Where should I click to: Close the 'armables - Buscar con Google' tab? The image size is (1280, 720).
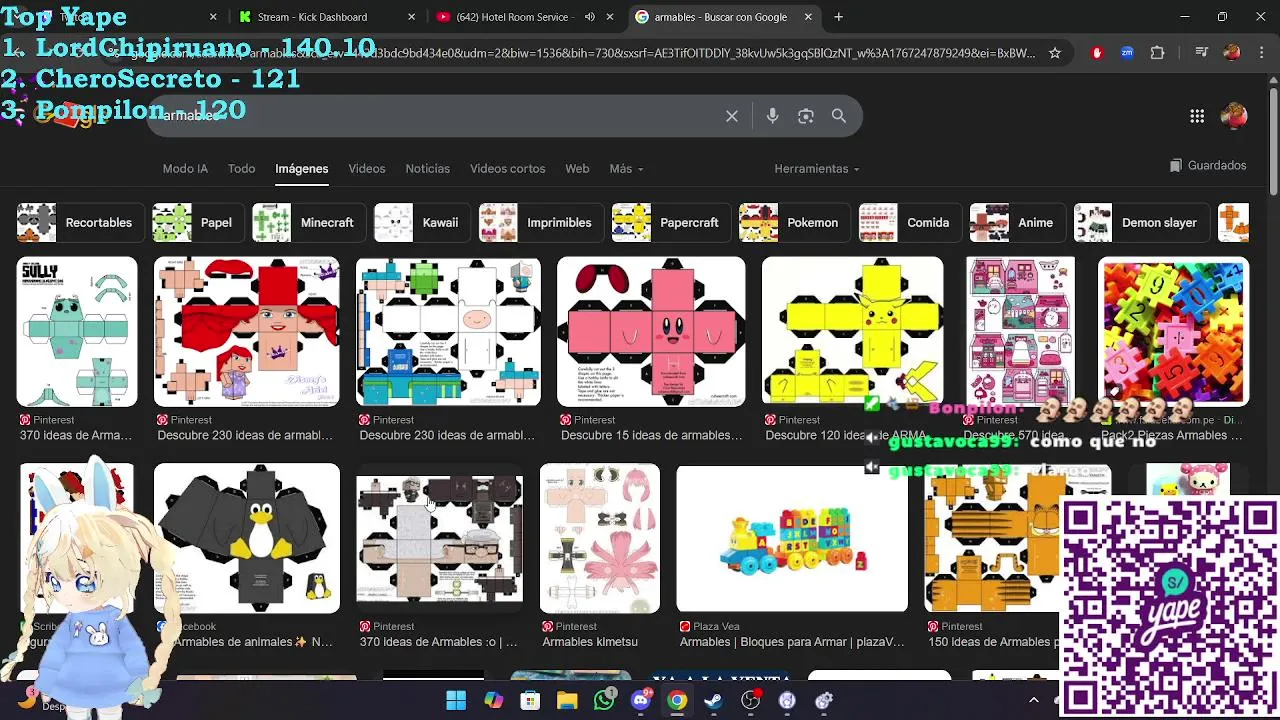[808, 17]
